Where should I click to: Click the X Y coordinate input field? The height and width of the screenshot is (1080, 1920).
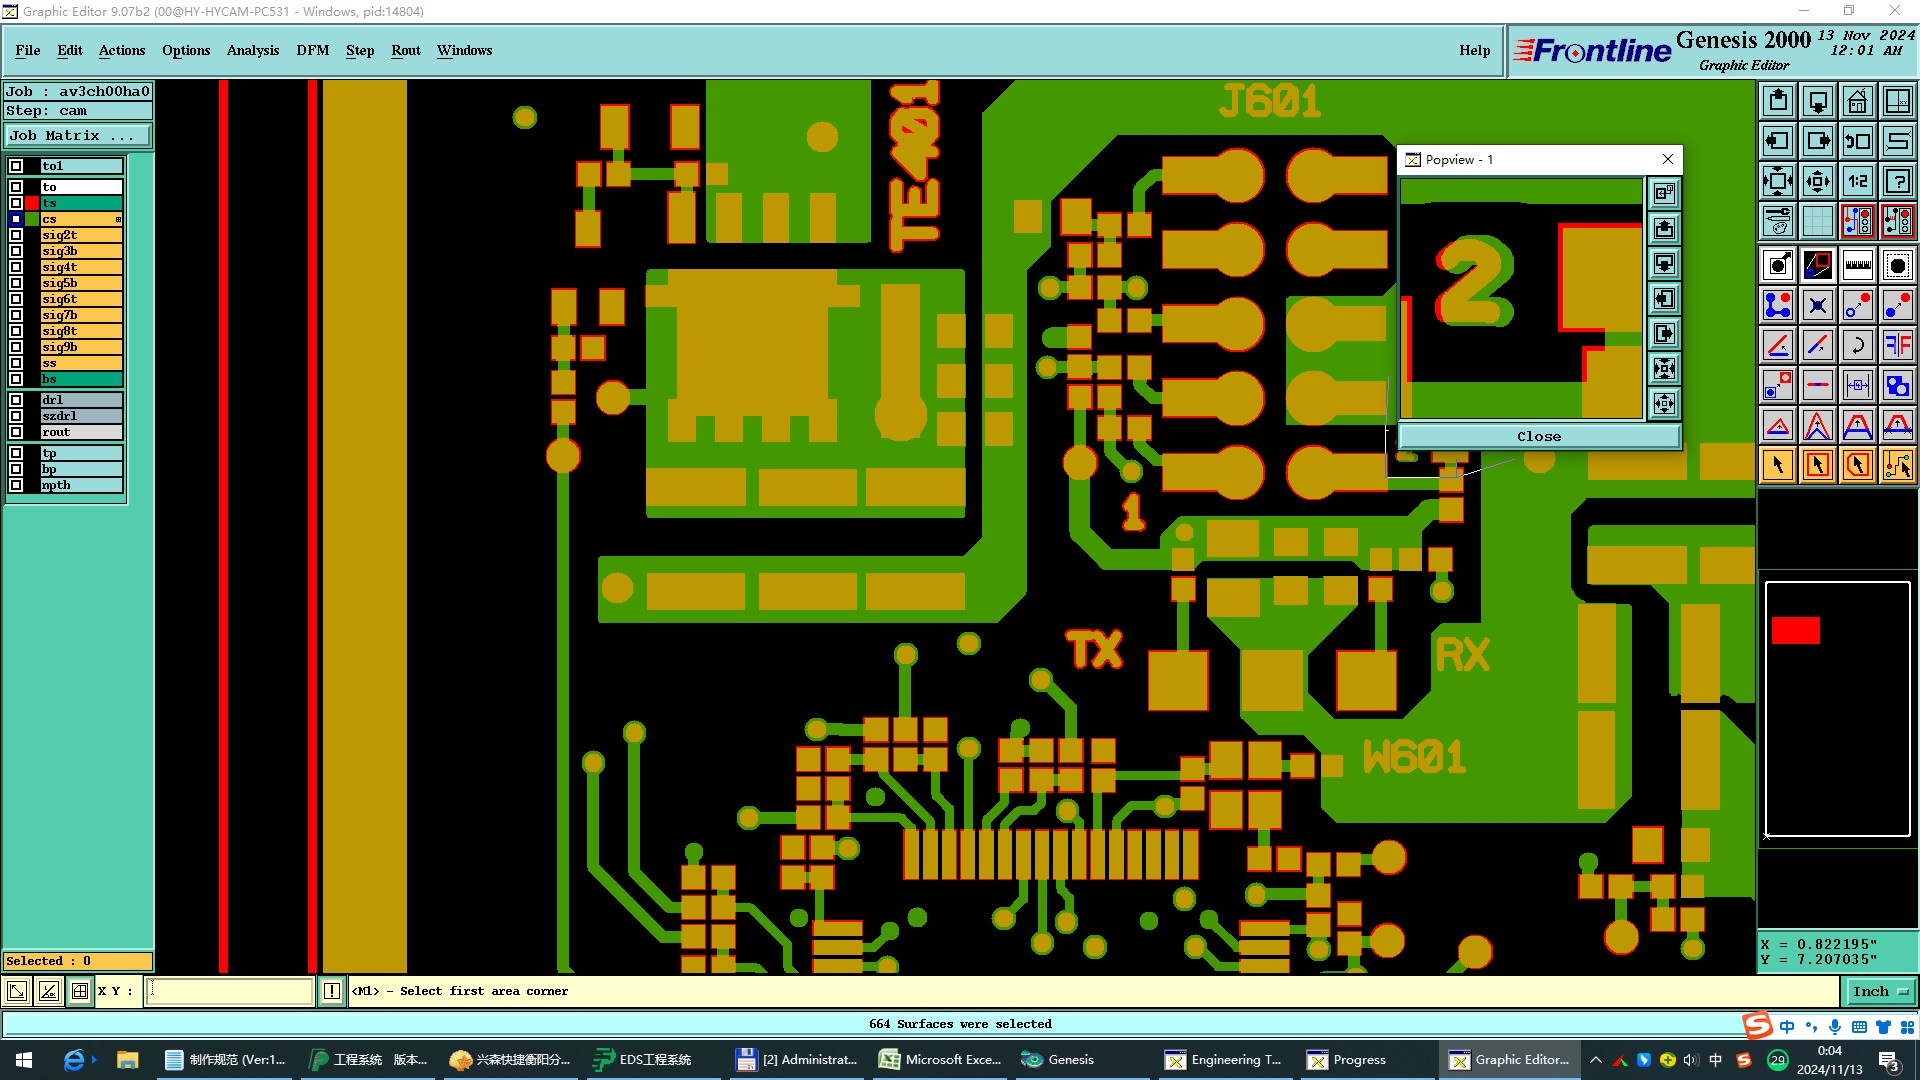pos(230,991)
